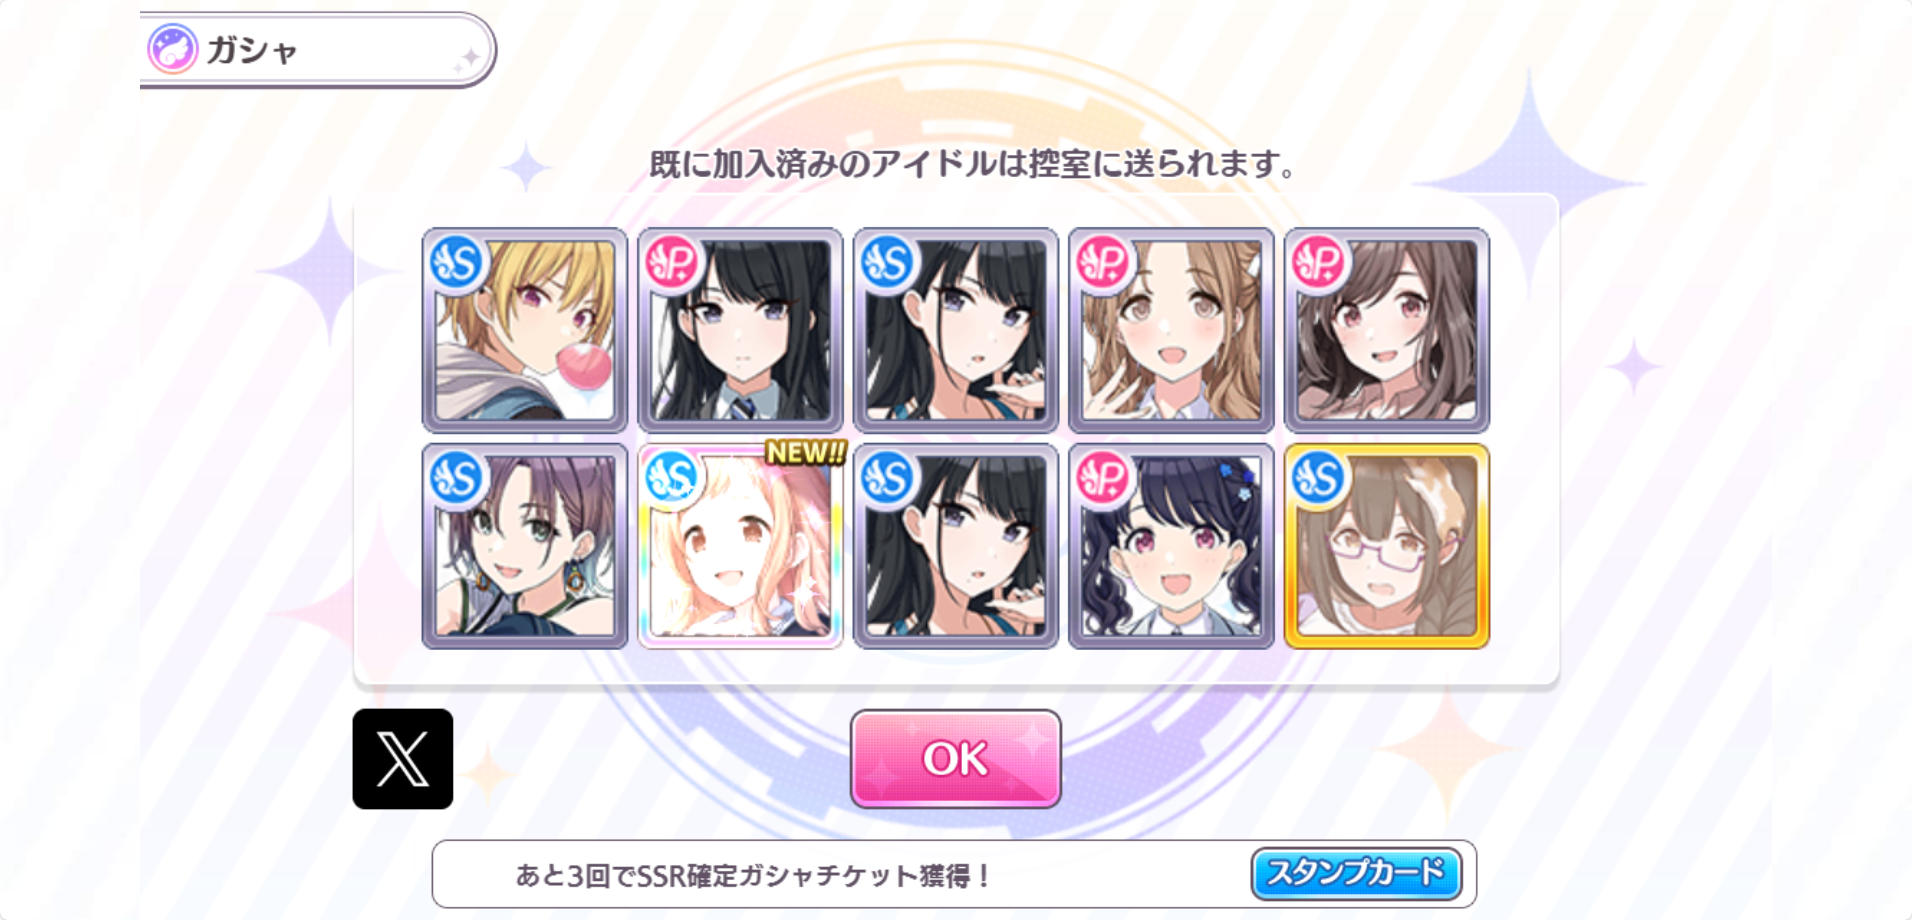This screenshot has height=920, width=1912.
Task: Click the X share icon
Action: [403, 759]
